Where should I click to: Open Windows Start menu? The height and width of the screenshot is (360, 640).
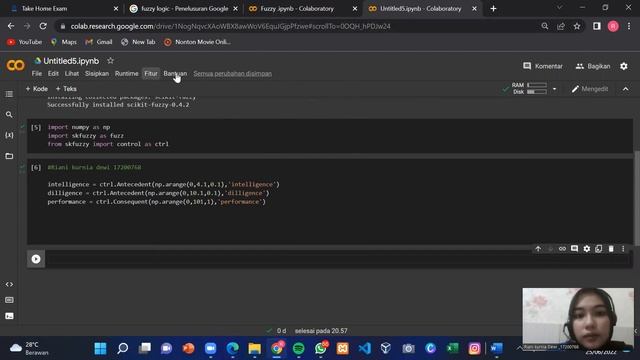100,349
